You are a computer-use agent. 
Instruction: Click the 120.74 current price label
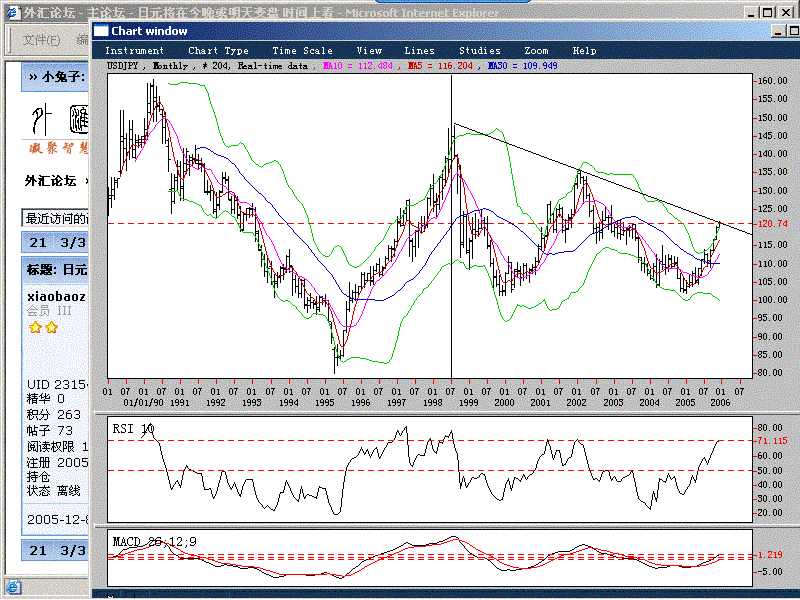[x=772, y=223]
